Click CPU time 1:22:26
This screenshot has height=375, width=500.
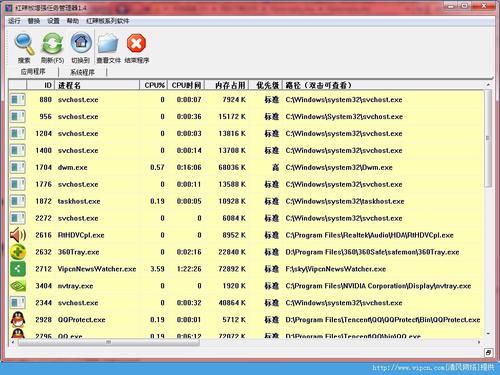click(189, 269)
